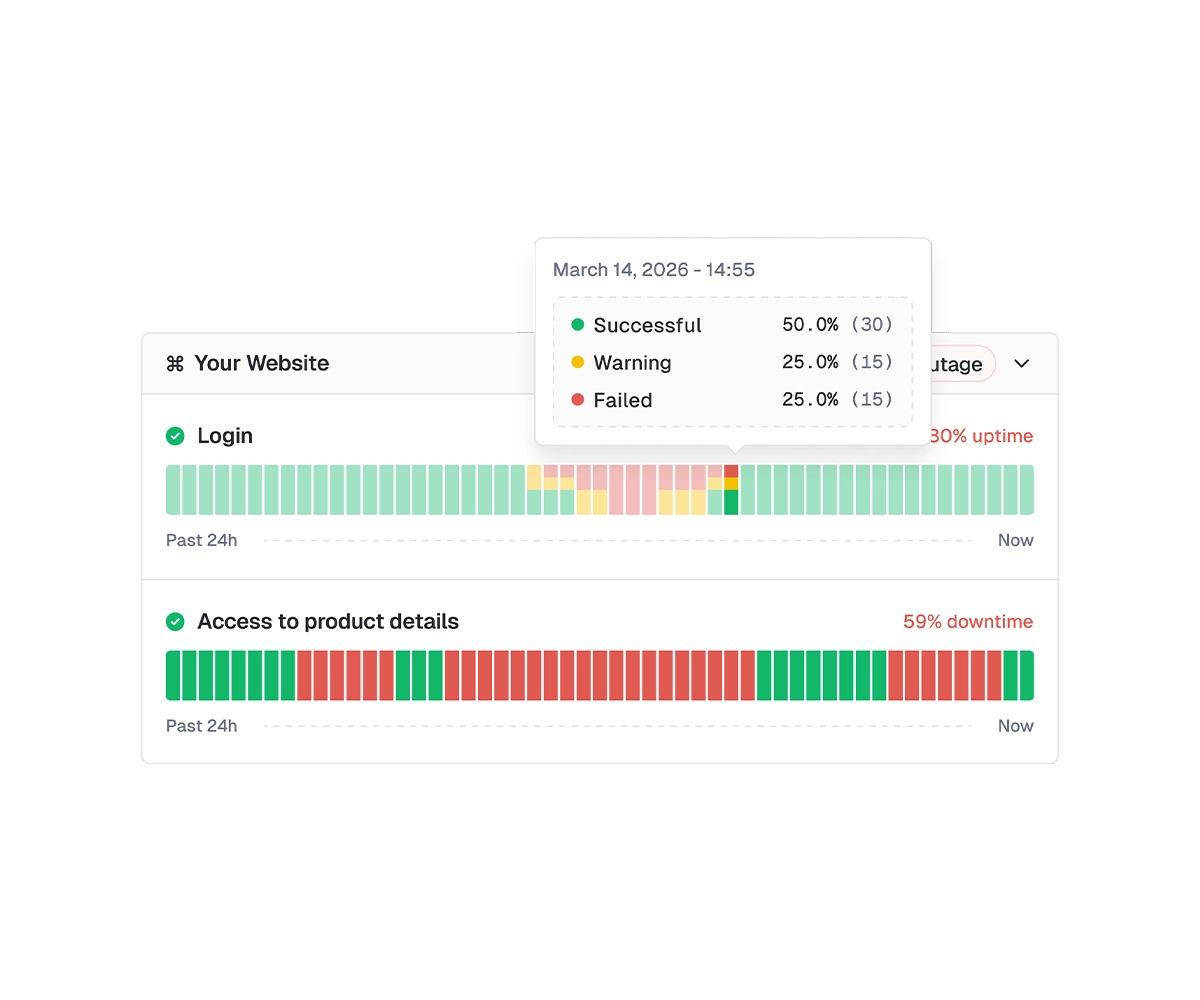Viewport: 1200px width, 1000px height.
Task: Click the last green product details bar
Action: click(1026, 676)
